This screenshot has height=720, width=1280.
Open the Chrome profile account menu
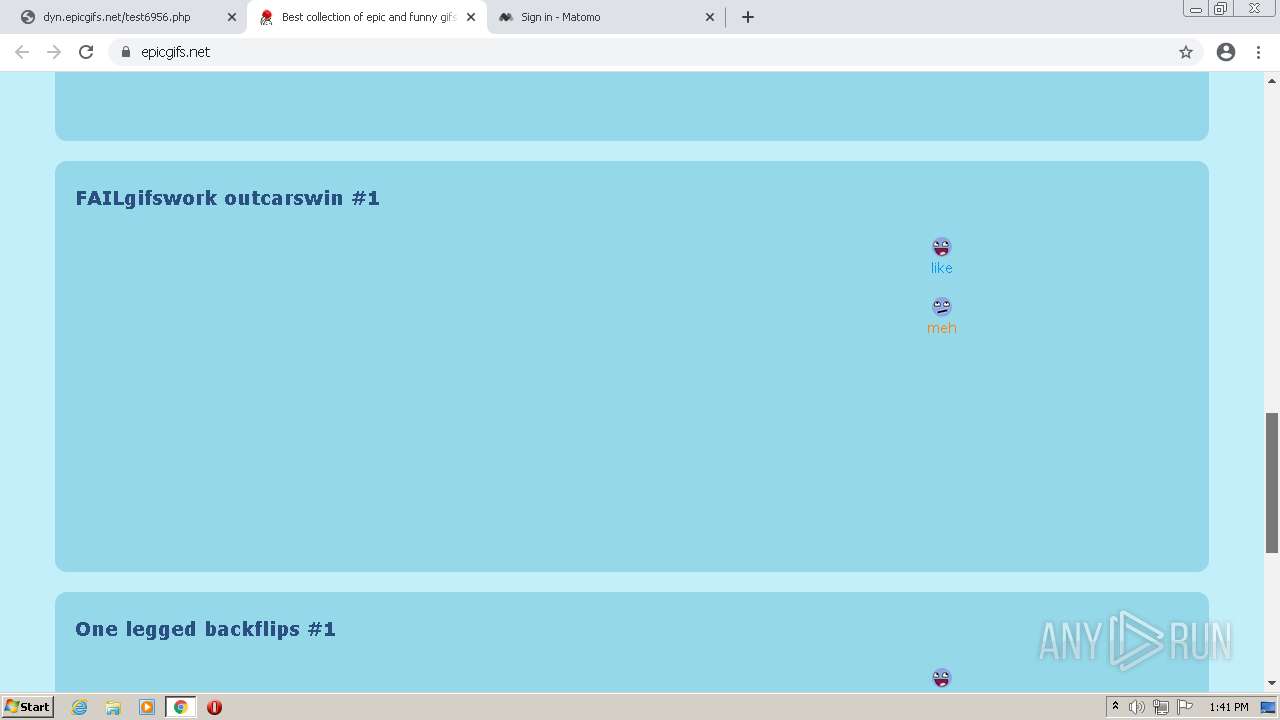pyautogui.click(x=1226, y=52)
